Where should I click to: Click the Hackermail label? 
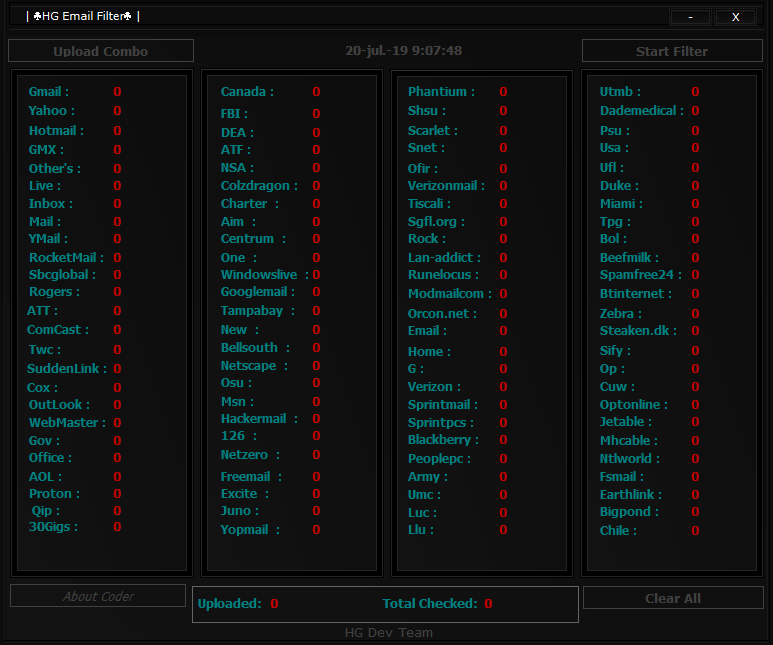(x=259, y=419)
